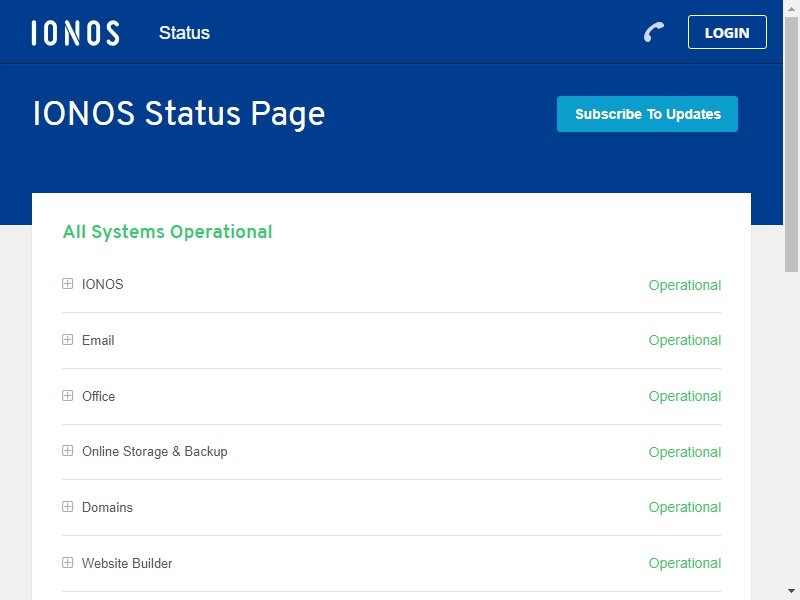Expand the IONOS component group
This screenshot has width=800, height=600.
coord(67,283)
